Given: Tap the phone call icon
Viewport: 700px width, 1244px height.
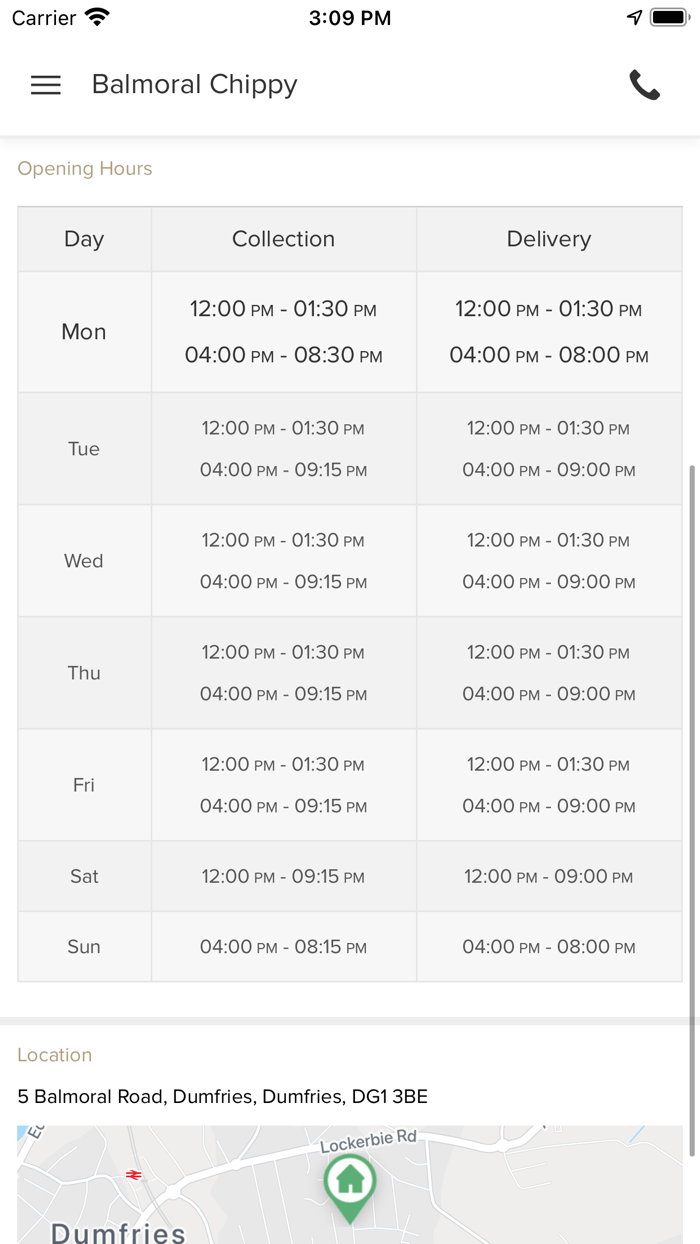Looking at the screenshot, I should click(x=645, y=85).
